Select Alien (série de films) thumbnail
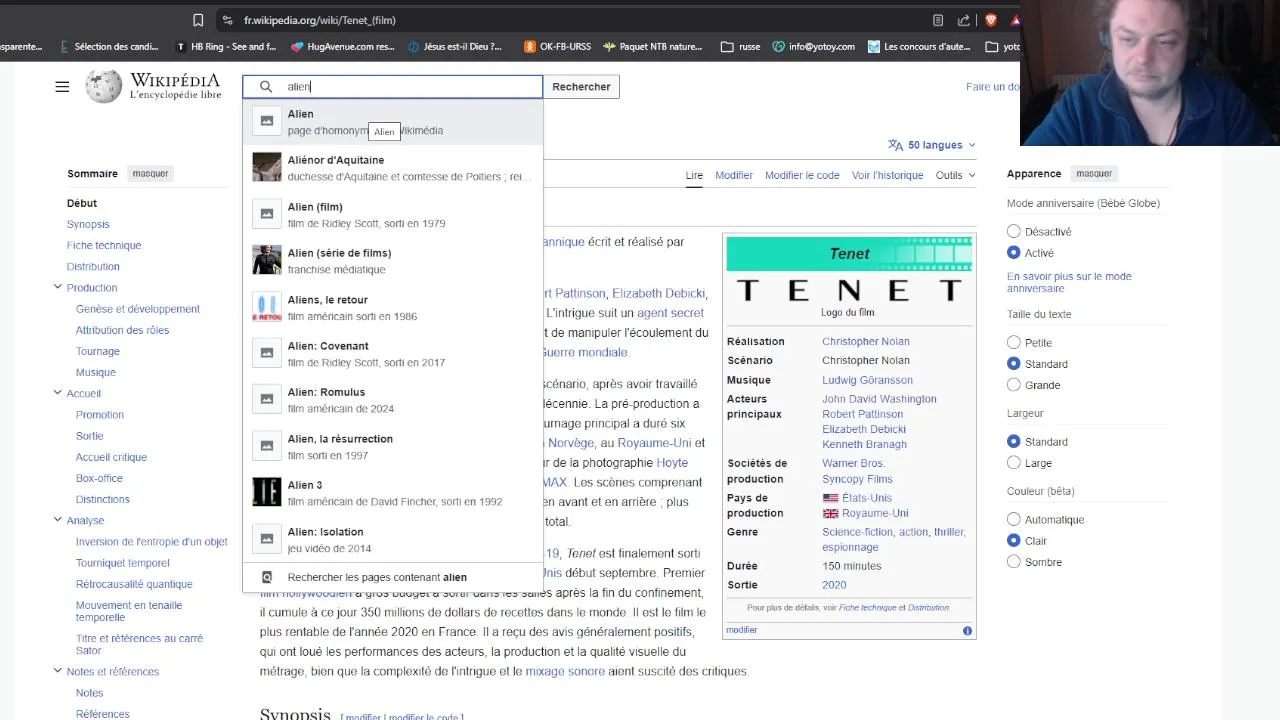Screen dimensions: 1280x720 (x=267, y=260)
